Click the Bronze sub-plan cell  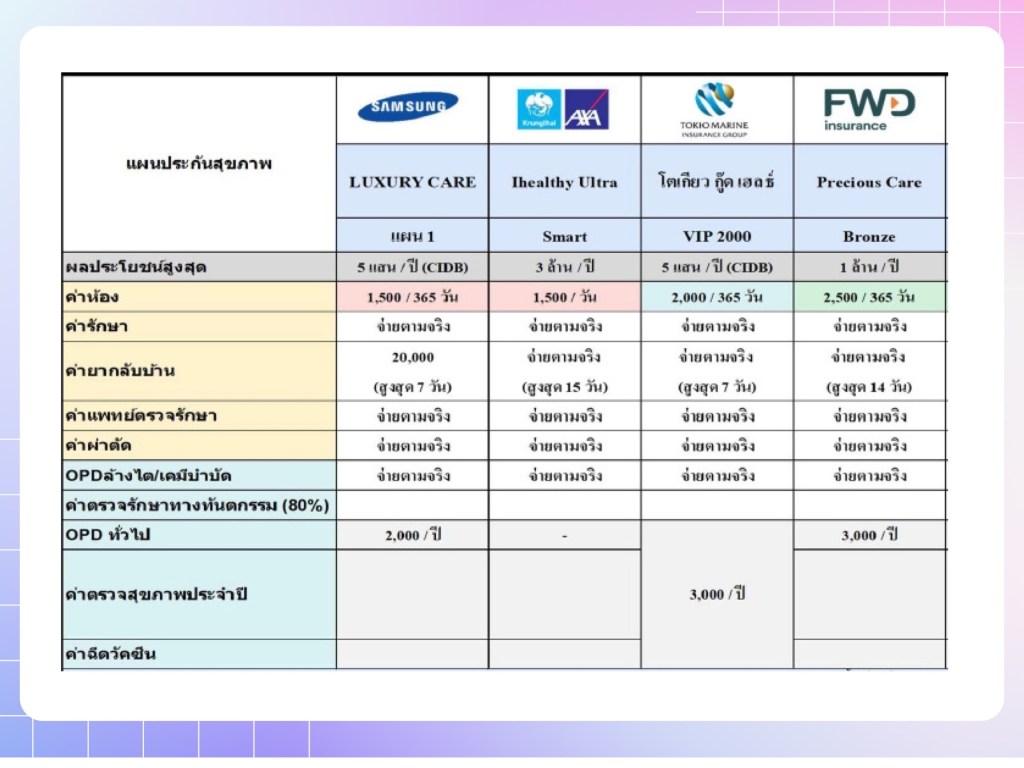868,237
